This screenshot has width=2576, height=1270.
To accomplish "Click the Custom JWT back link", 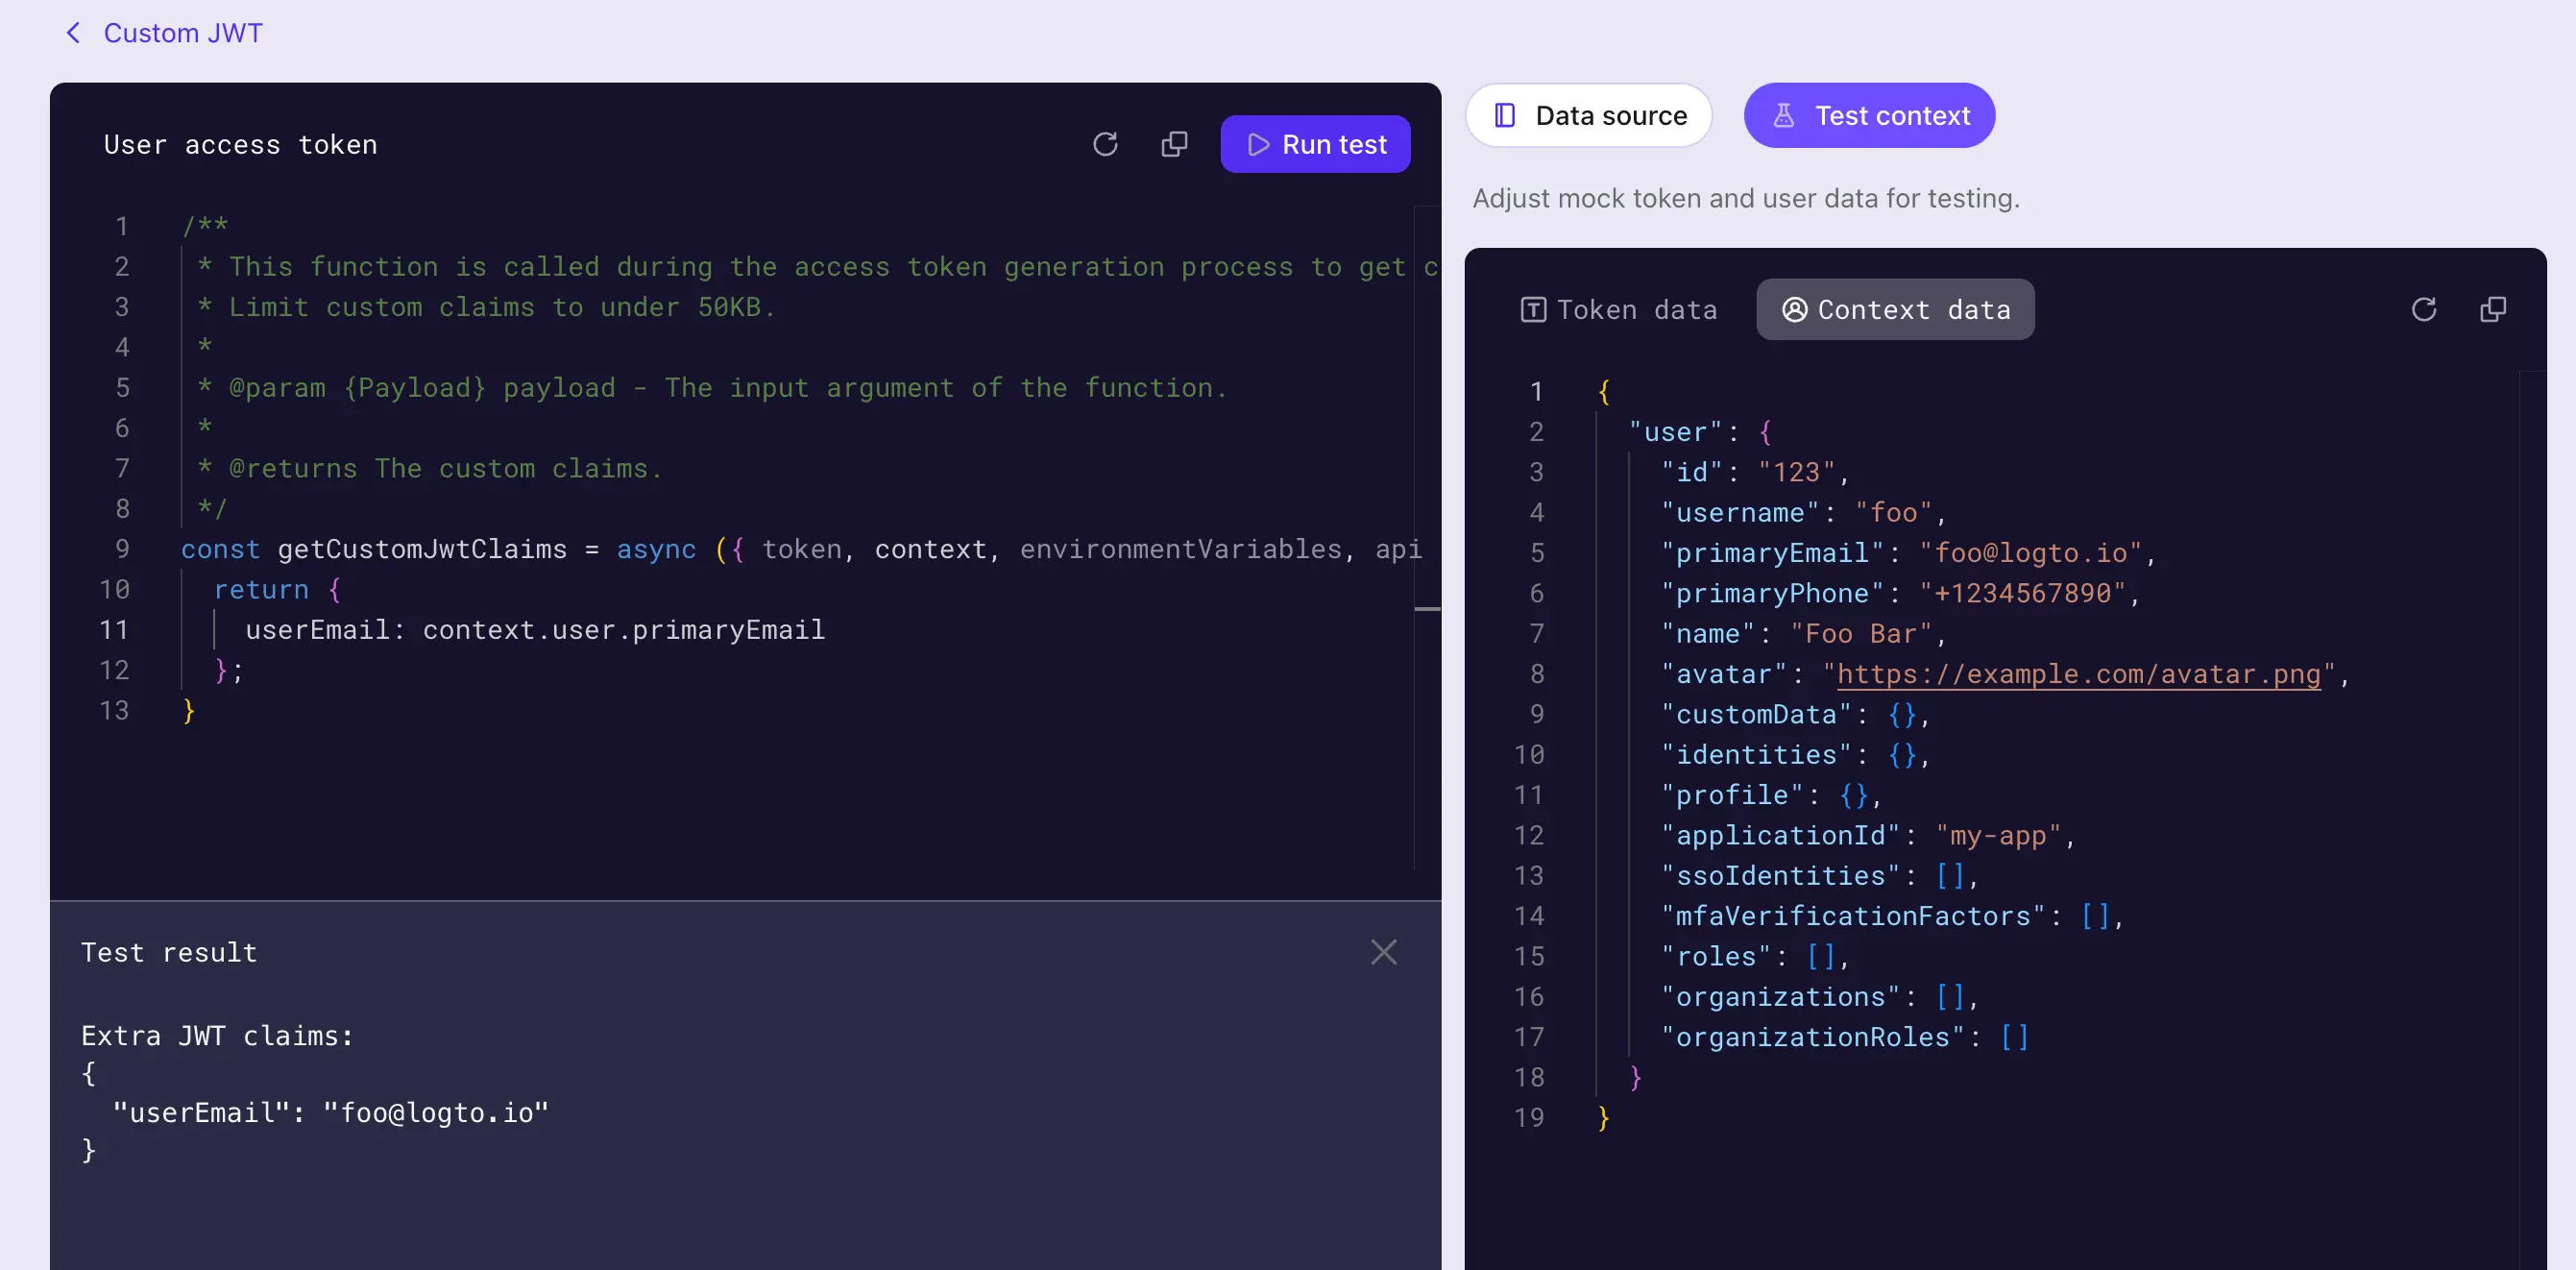I will pos(182,33).
